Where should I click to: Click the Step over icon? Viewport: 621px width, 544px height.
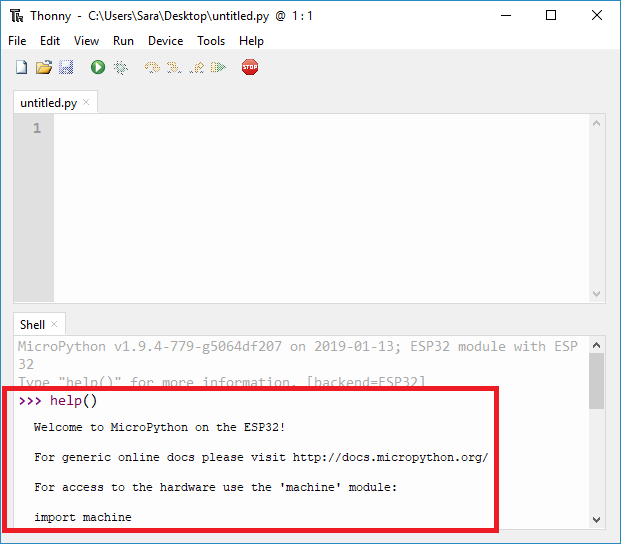pos(152,67)
